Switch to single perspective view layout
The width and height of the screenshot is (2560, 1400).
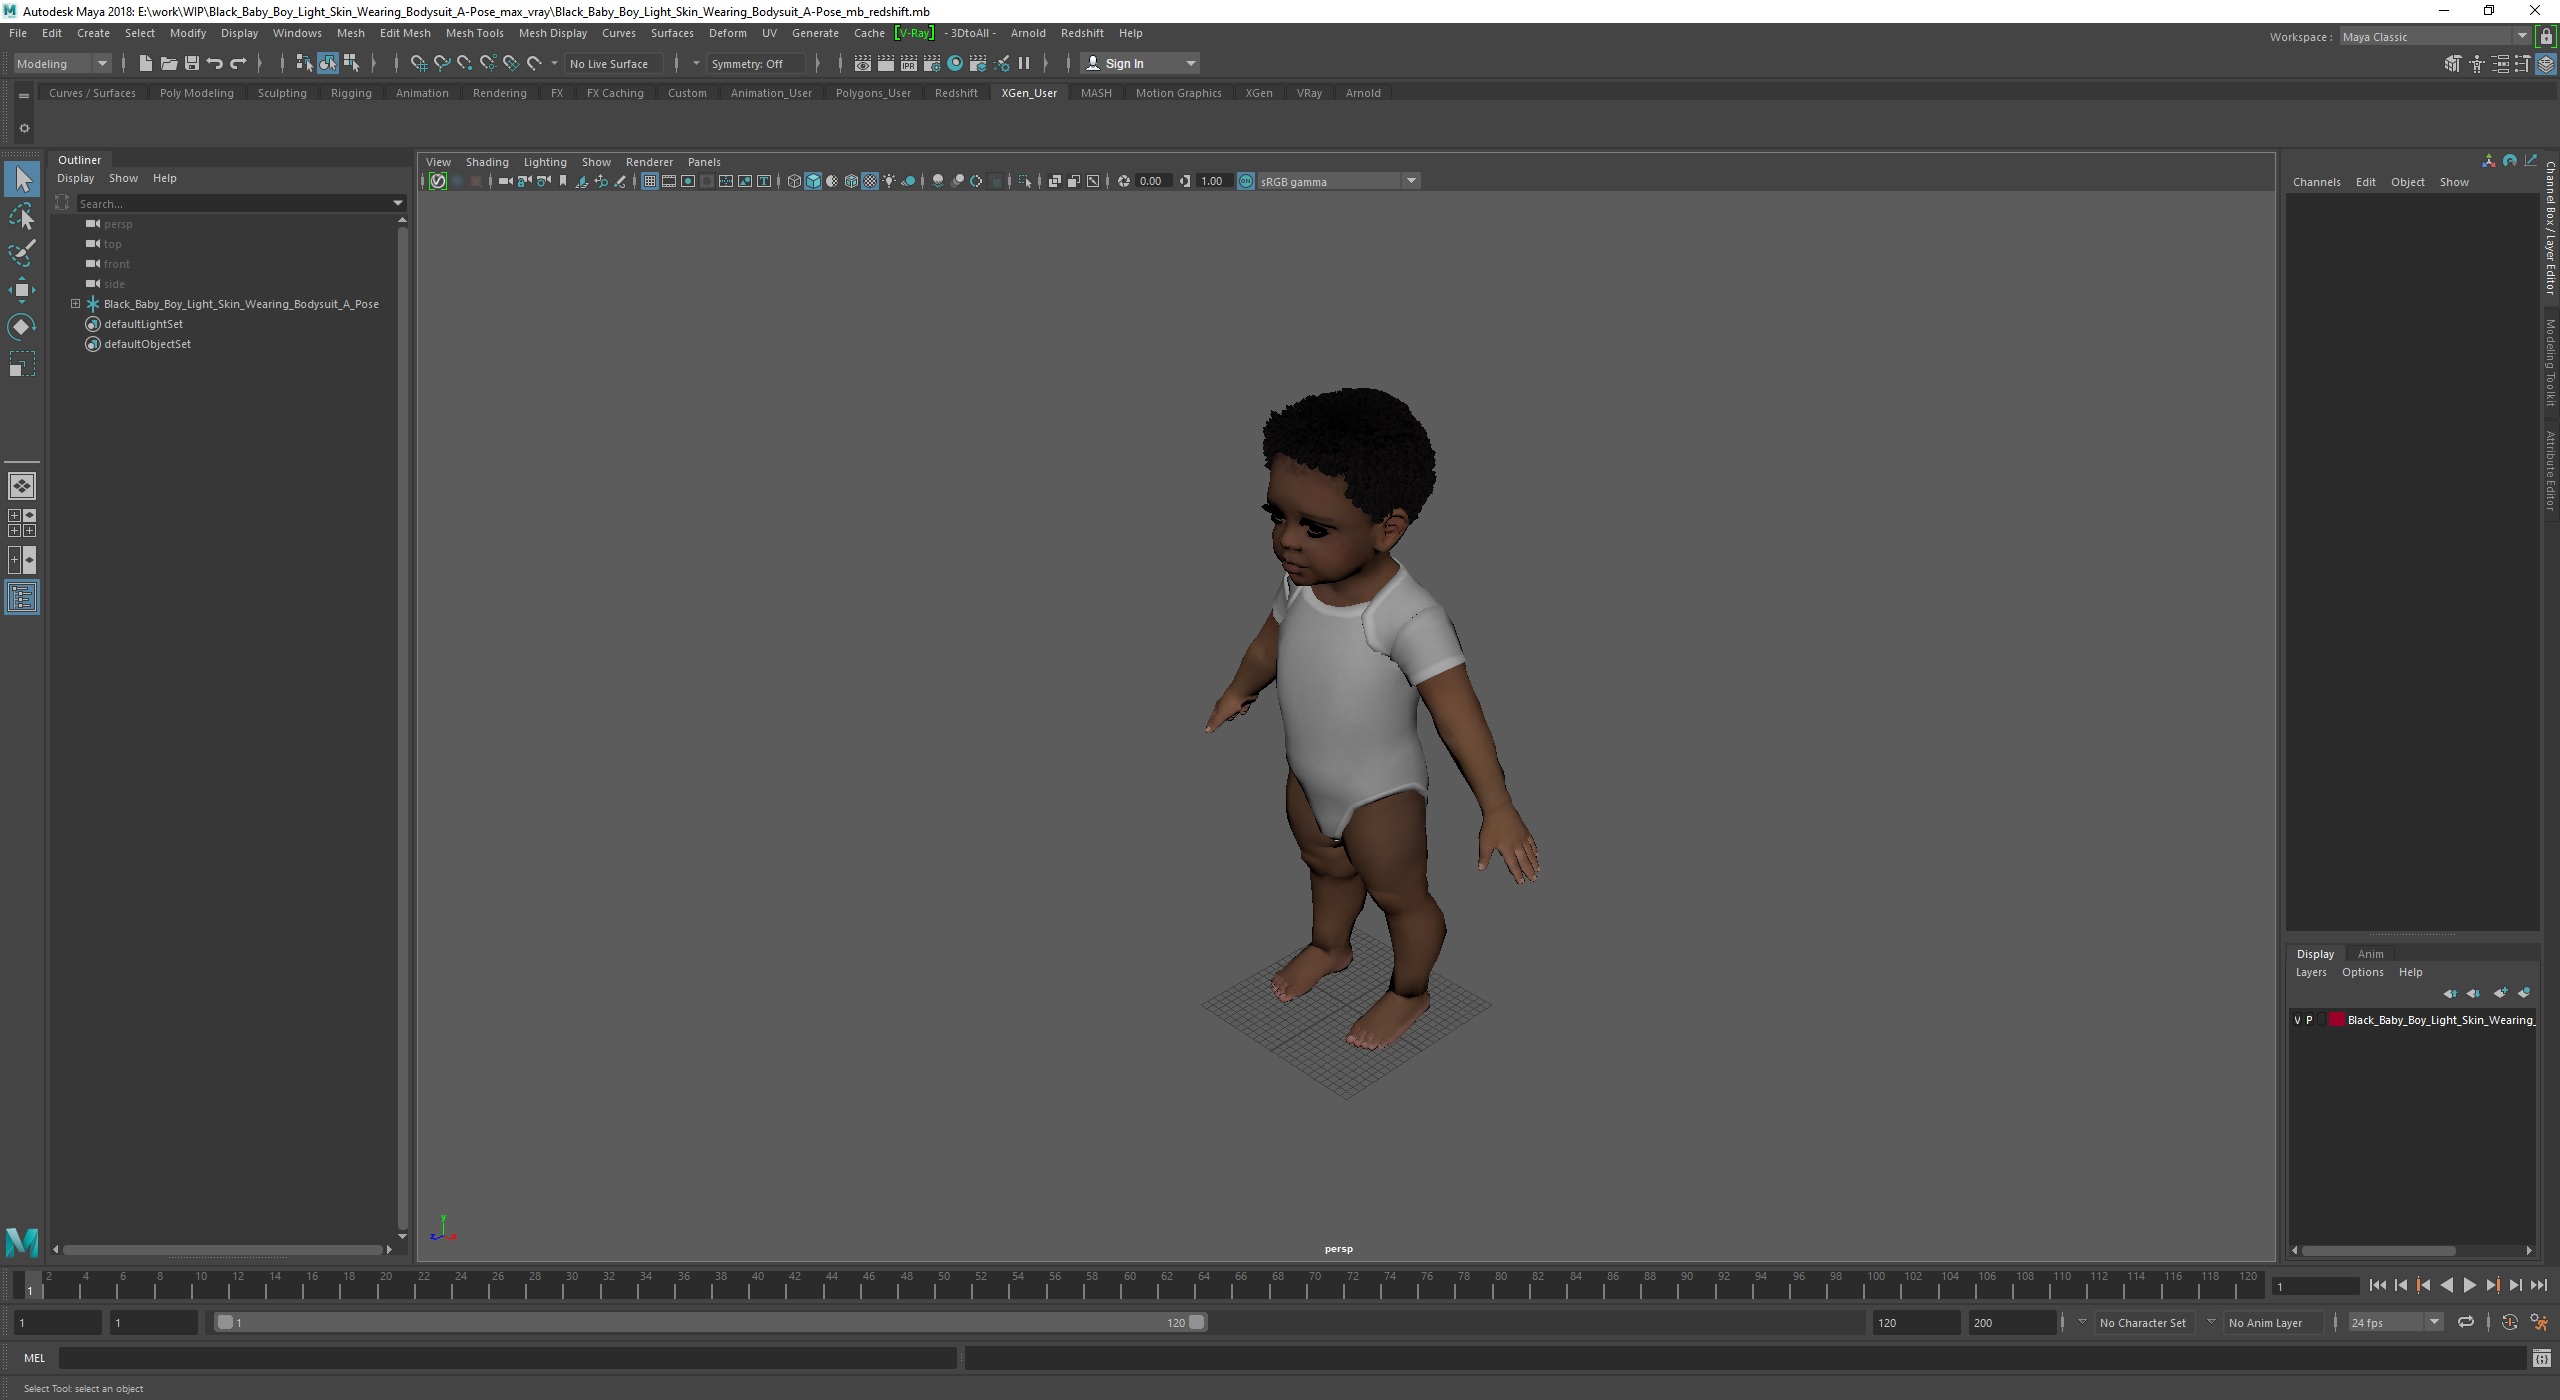point(22,486)
